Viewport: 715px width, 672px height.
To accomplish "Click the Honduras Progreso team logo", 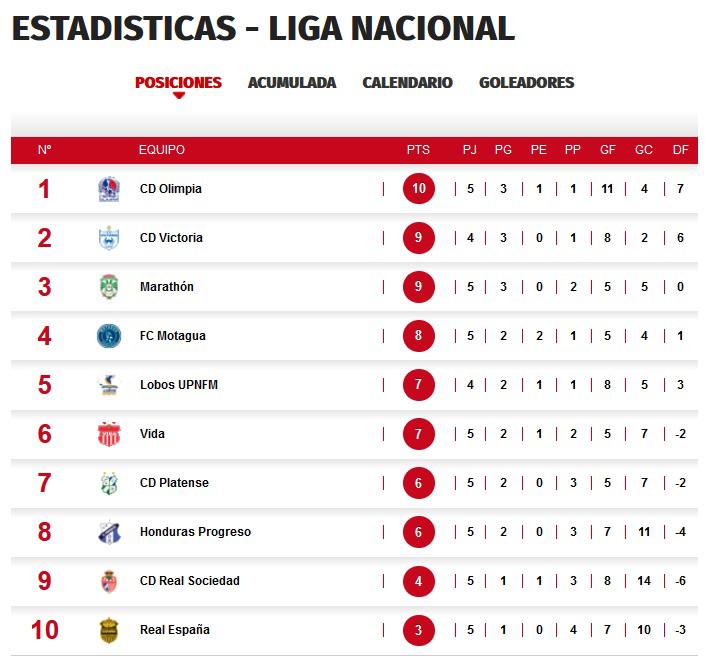I will click(109, 532).
